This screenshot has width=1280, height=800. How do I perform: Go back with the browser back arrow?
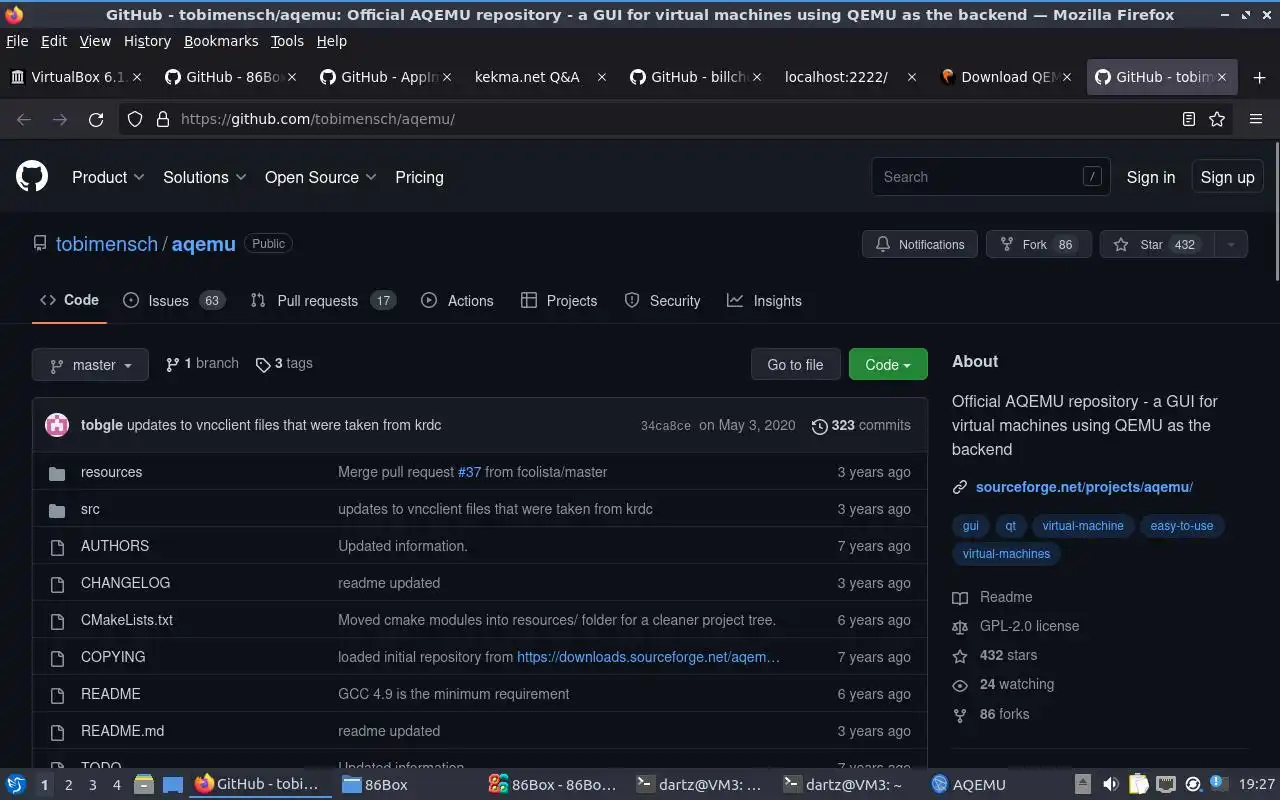tap(24, 119)
